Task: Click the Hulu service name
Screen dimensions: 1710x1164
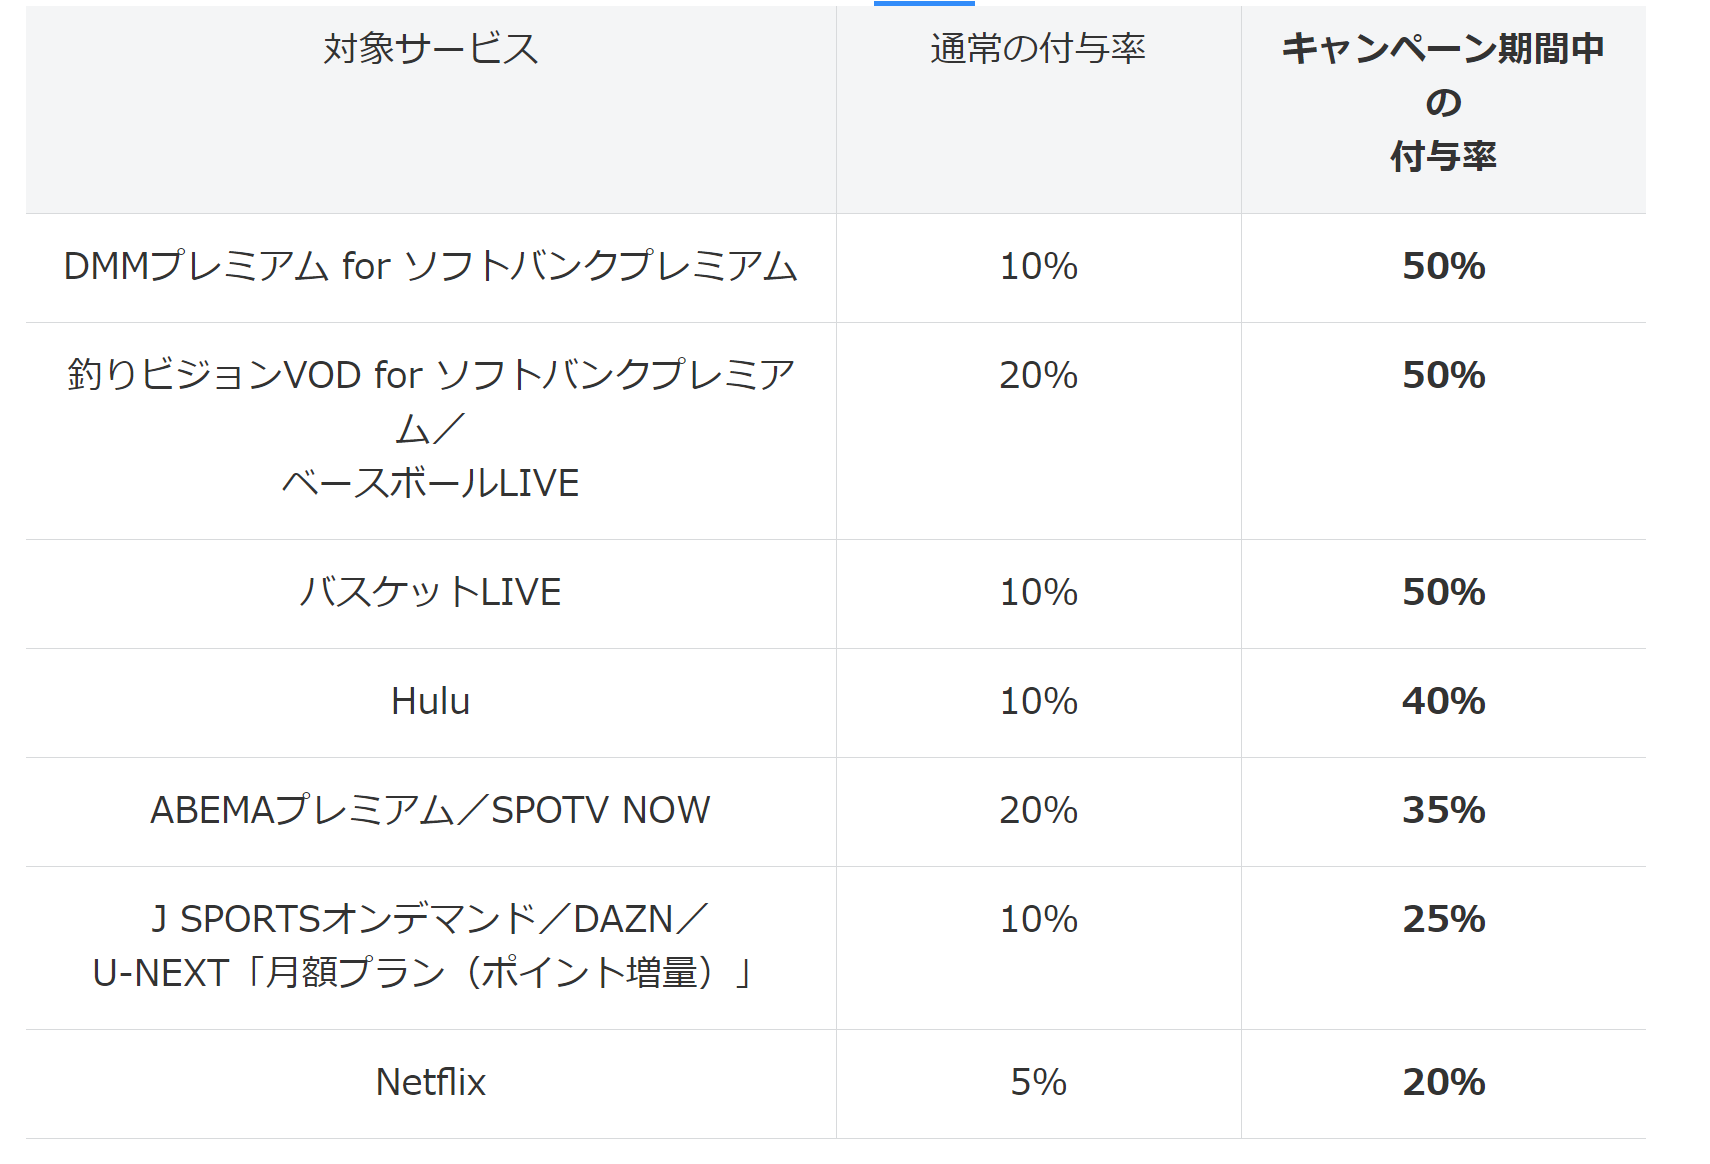Action: 430,702
